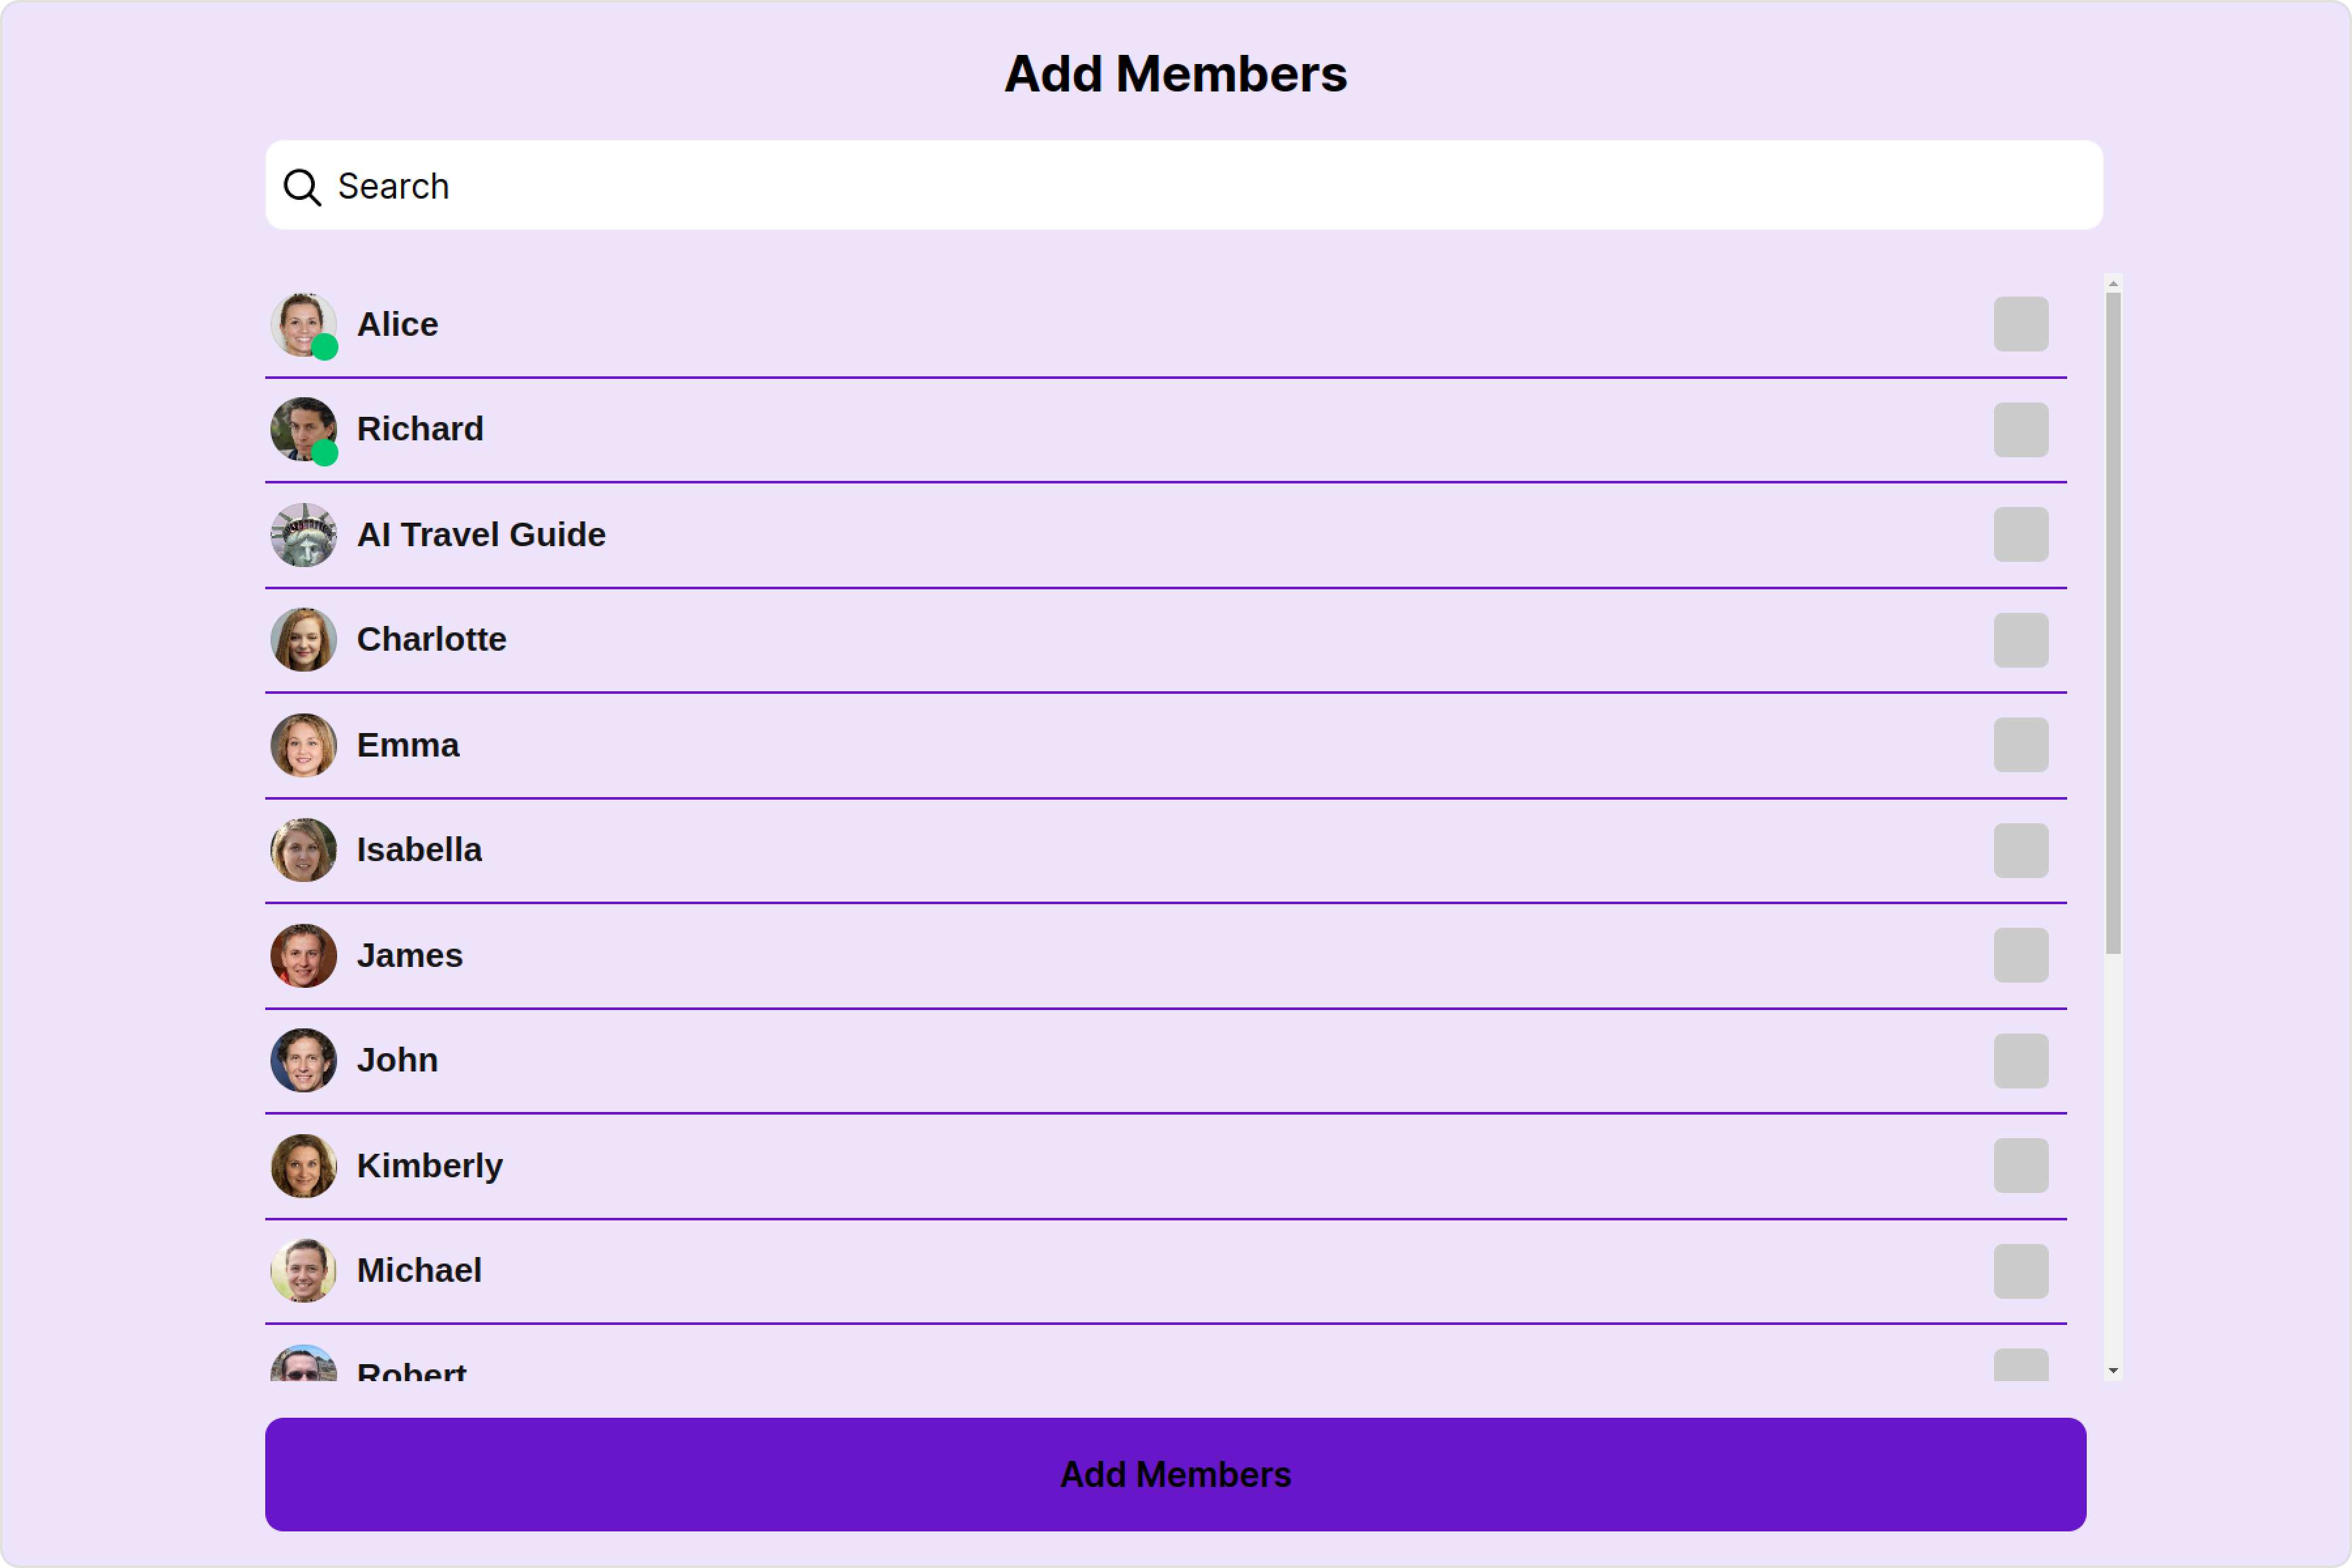Tick the checkbox for Kimberly
The height and width of the screenshot is (1568, 2352).
(2021, 1166)
